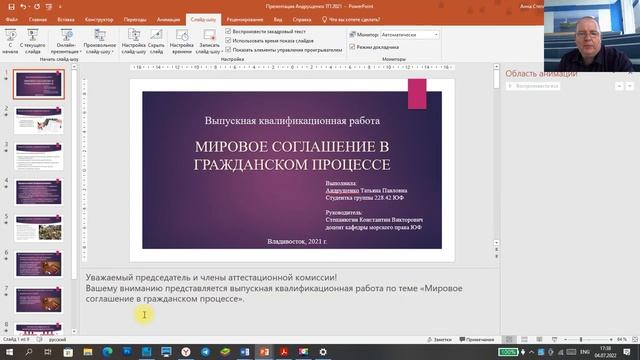The height and width of the screenshot is (360, 640).
Task: Click the Воспроизвести все button in animation pane
Action: point(533,86)
